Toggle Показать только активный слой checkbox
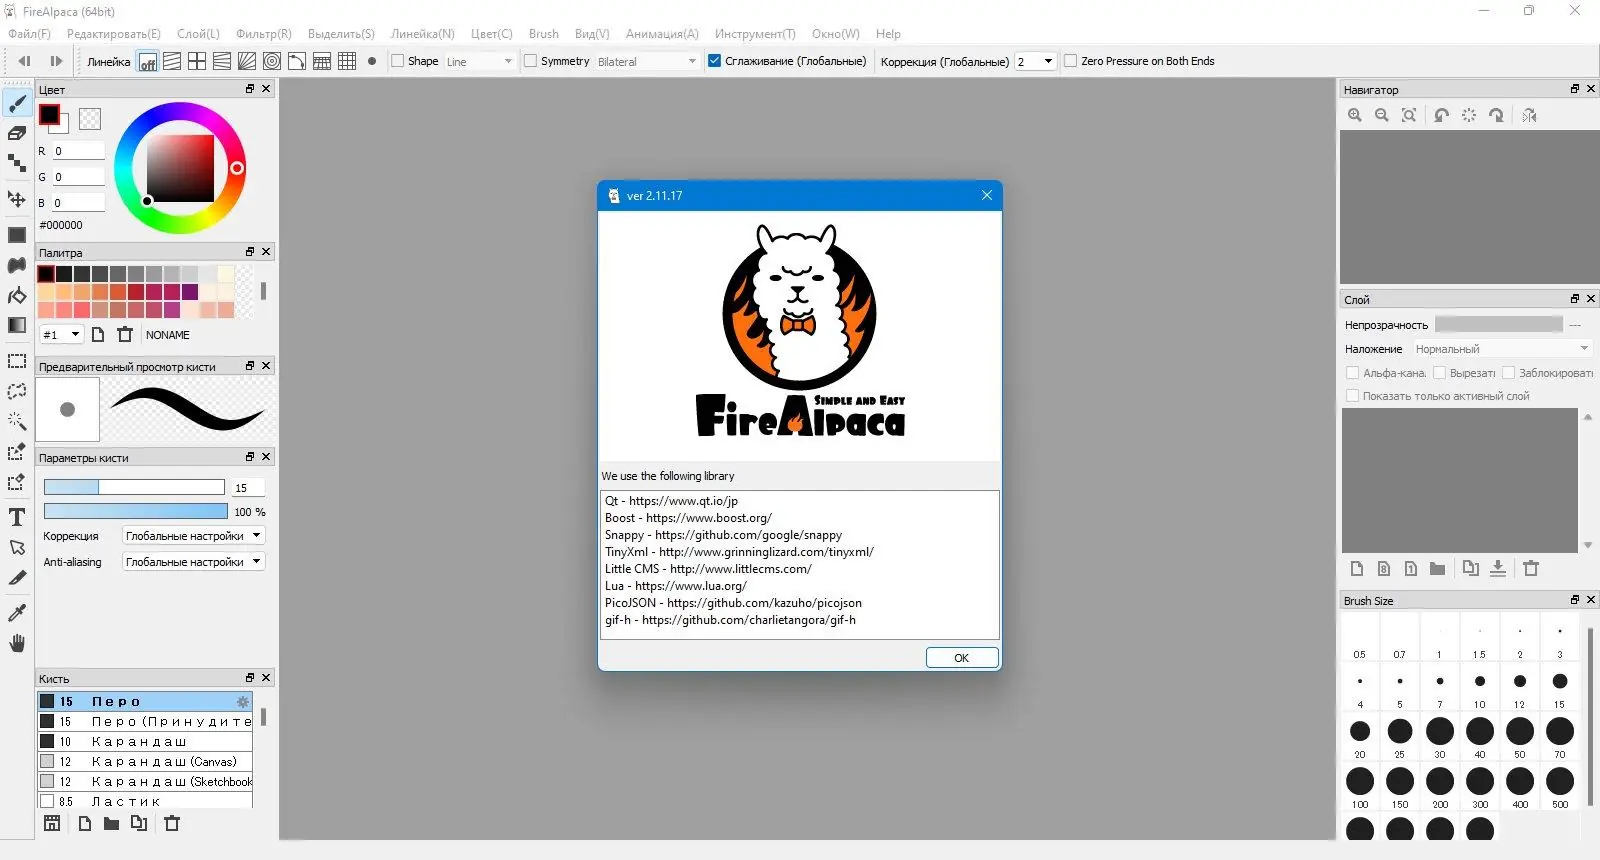Screen dimensions: 1600x860 [x=1353, y=396]
